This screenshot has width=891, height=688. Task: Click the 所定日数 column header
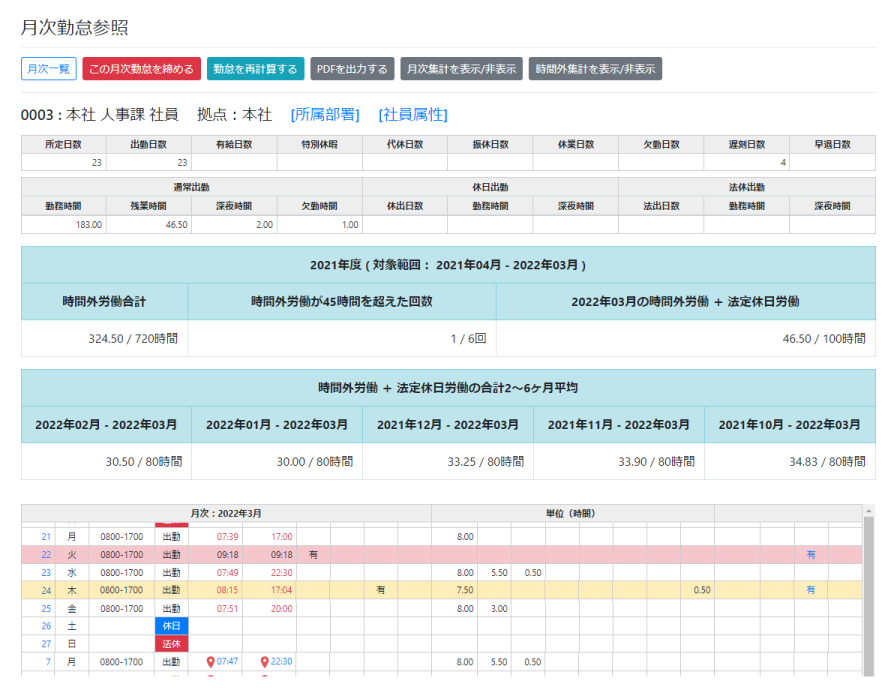(x=64, y=145)
